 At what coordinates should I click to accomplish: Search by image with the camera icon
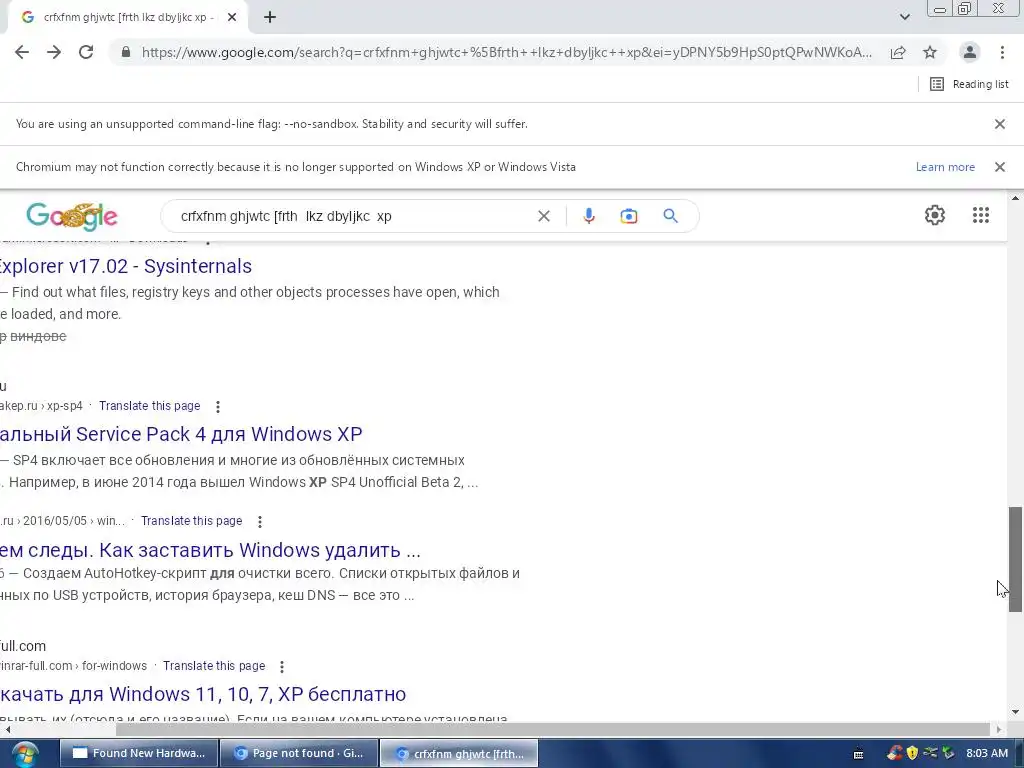pyautogui.click(x=628, y=216)
